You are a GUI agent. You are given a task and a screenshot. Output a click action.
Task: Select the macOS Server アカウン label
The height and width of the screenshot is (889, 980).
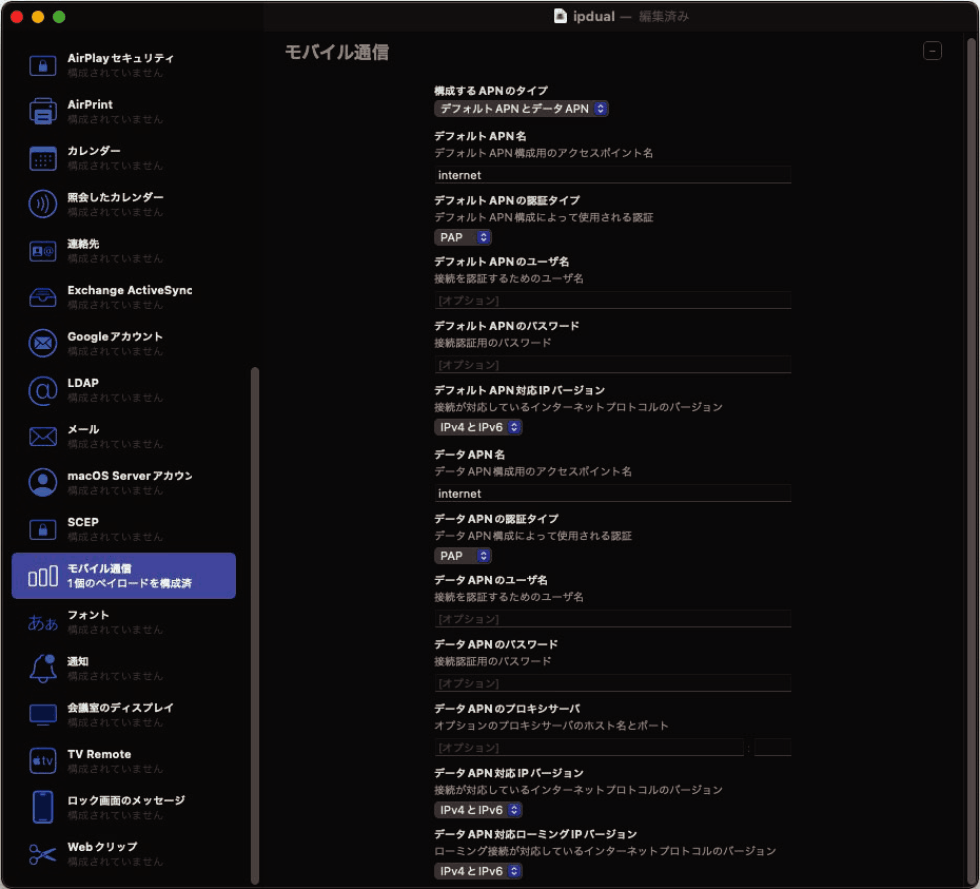(x=130, y=476)
